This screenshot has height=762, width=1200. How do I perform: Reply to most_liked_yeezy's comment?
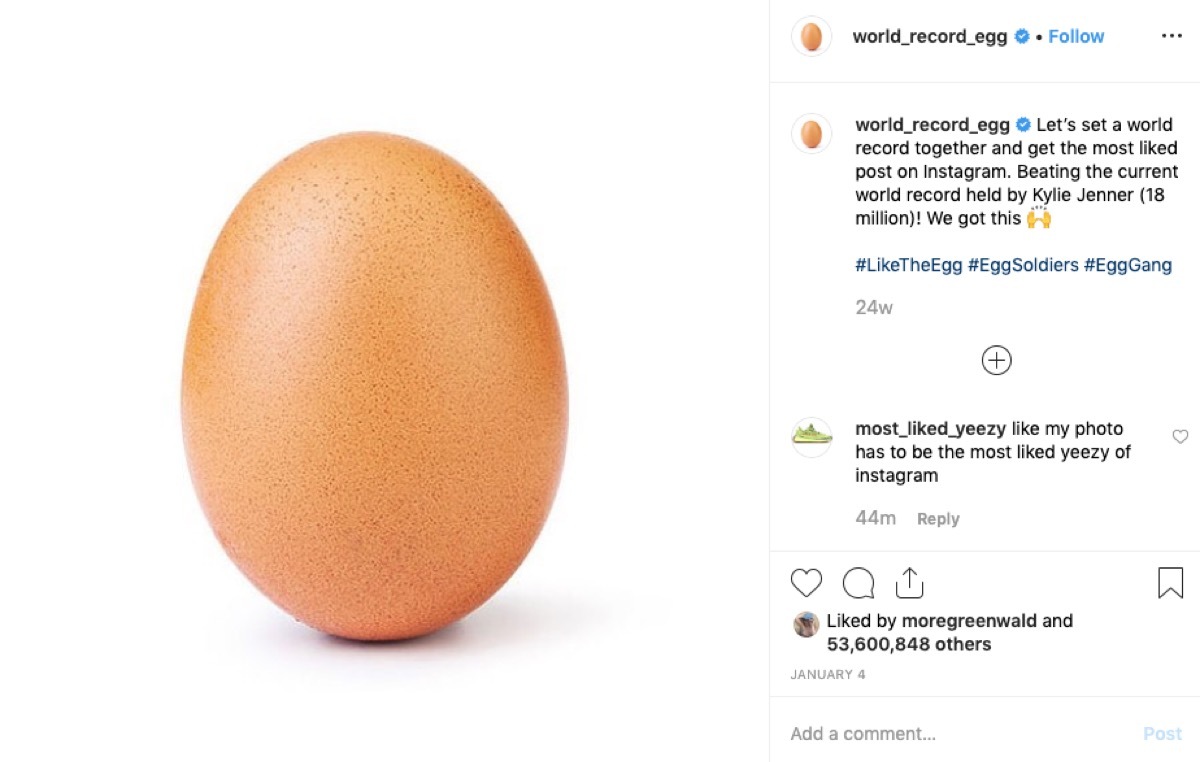pyautogui.click(x=937, y=518)
